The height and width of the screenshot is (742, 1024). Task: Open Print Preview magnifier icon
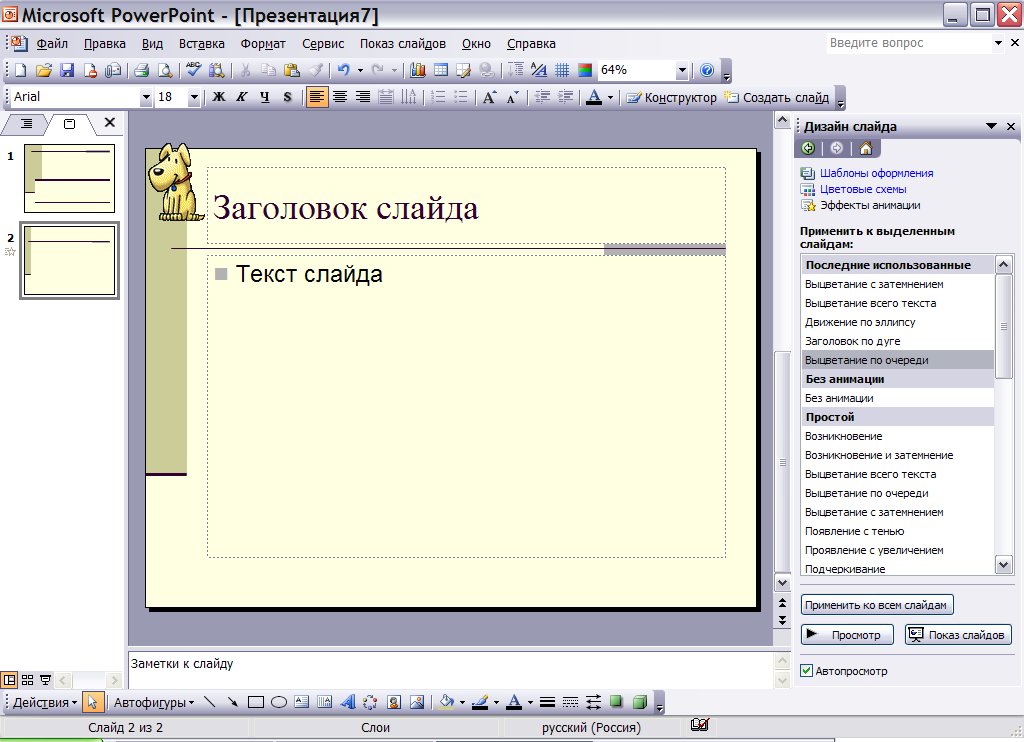(x=165, y=70)
